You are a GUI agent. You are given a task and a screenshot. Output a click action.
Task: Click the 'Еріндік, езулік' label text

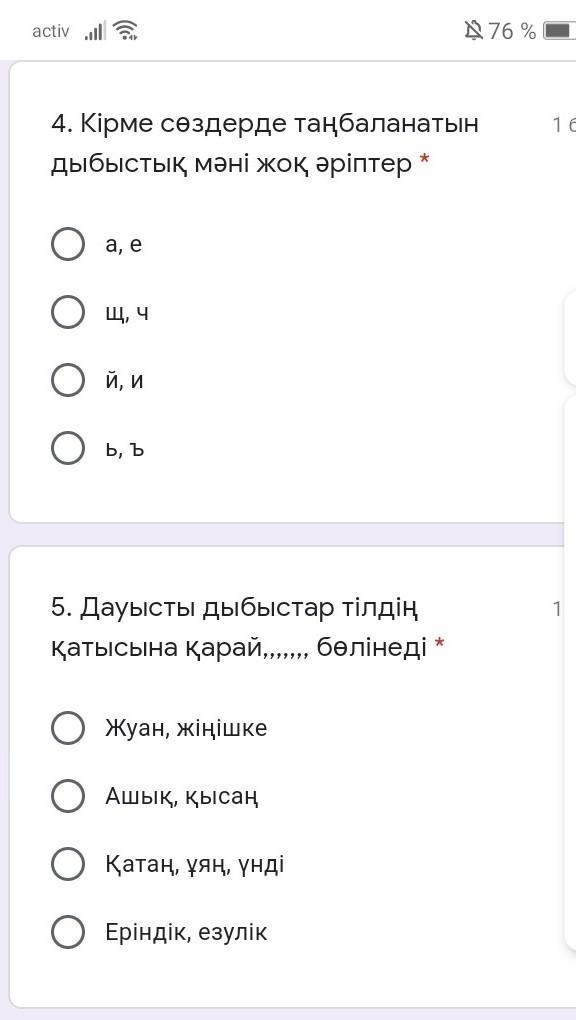(186, 932)
